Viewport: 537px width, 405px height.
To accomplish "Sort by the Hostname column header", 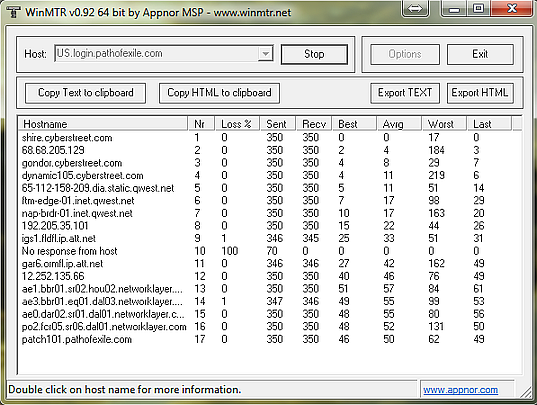I will [103, 124].
